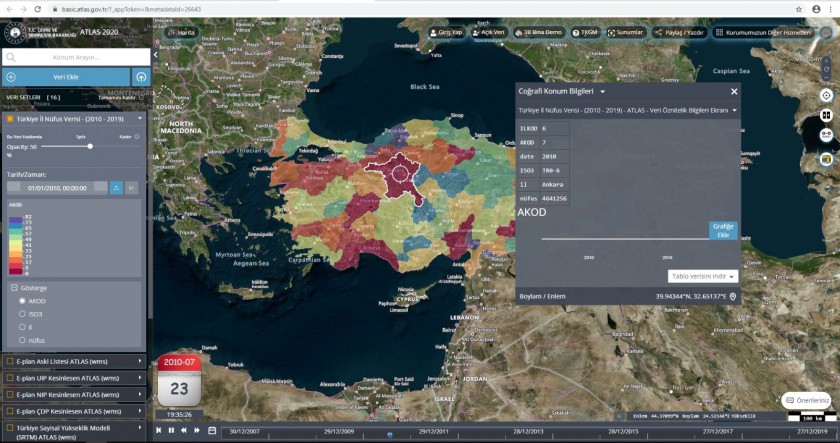The height and width of the screenshot is (443, 840).
Task: Enable the E-plan Aski Listesi ATLAS layer
Action: click(9, 360)
